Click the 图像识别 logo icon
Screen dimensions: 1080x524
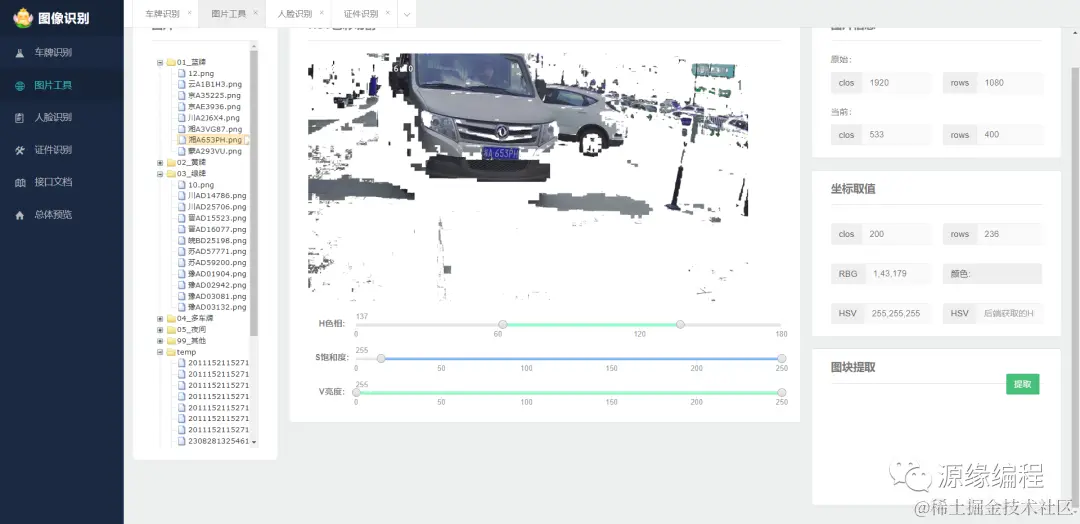(23, 18)
